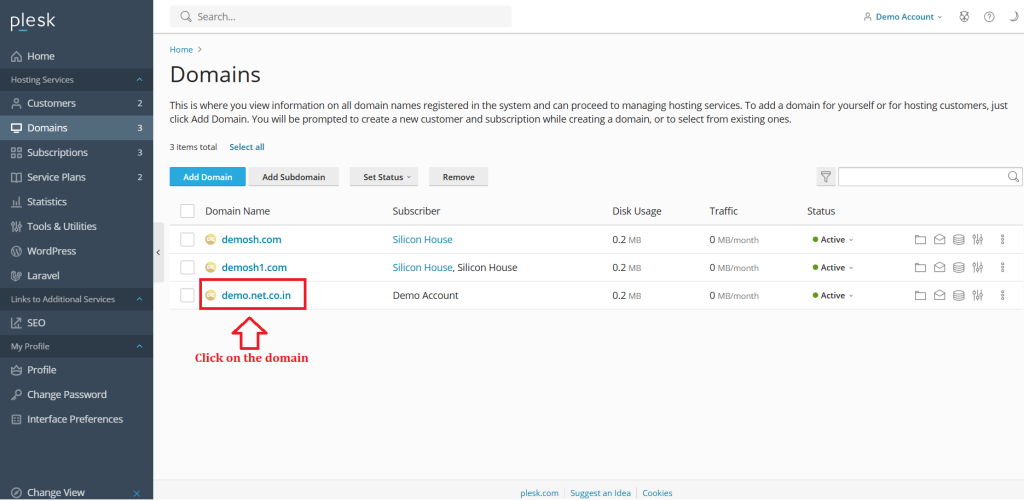This screenshot has height=501, width=1024.
Task: Open hosting settings sliders icon for demosh.com
Action: pos(977,240)
